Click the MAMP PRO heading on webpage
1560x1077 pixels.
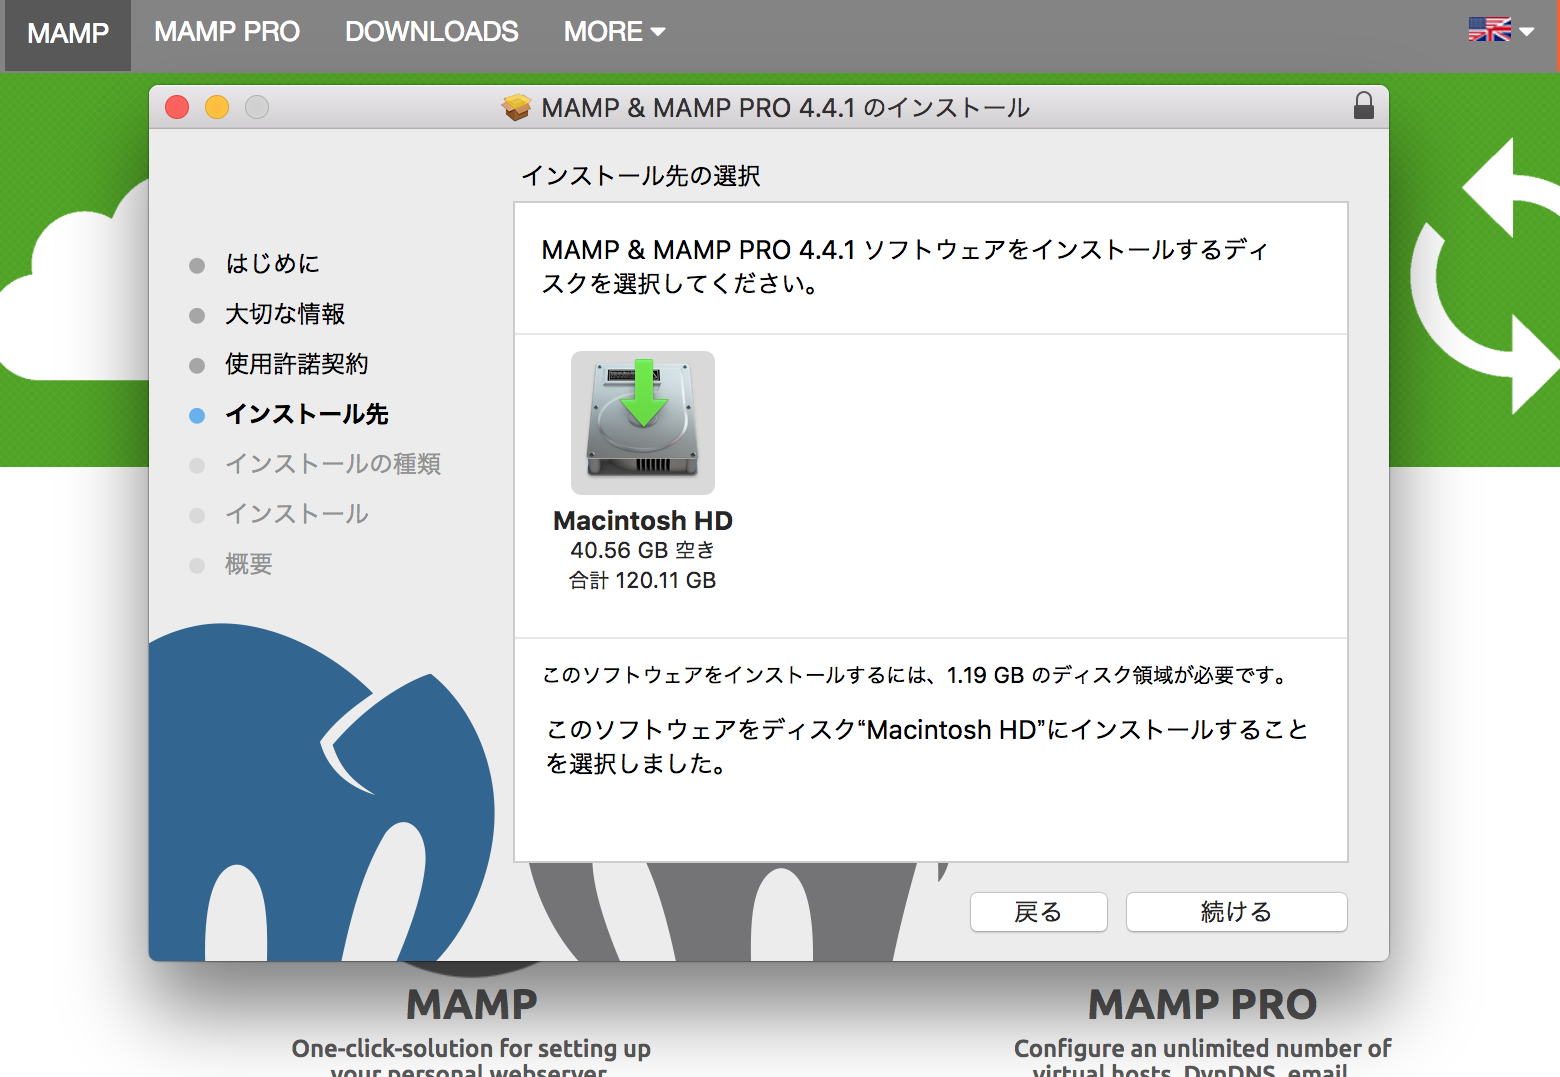point(1202,1004)
